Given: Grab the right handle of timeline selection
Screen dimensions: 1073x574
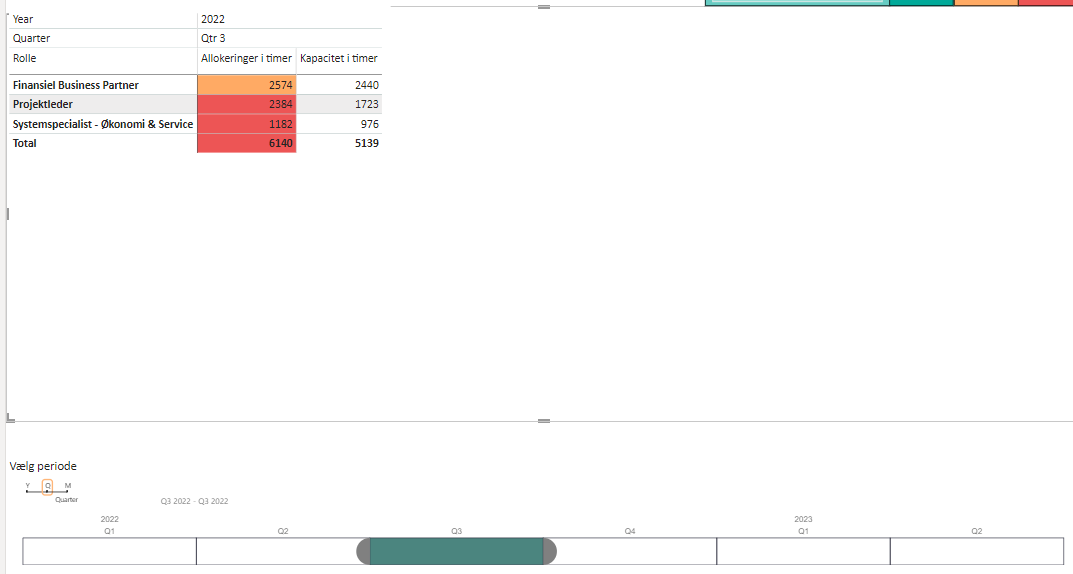Looking at the screenshot, I should [x=550, y=551].
